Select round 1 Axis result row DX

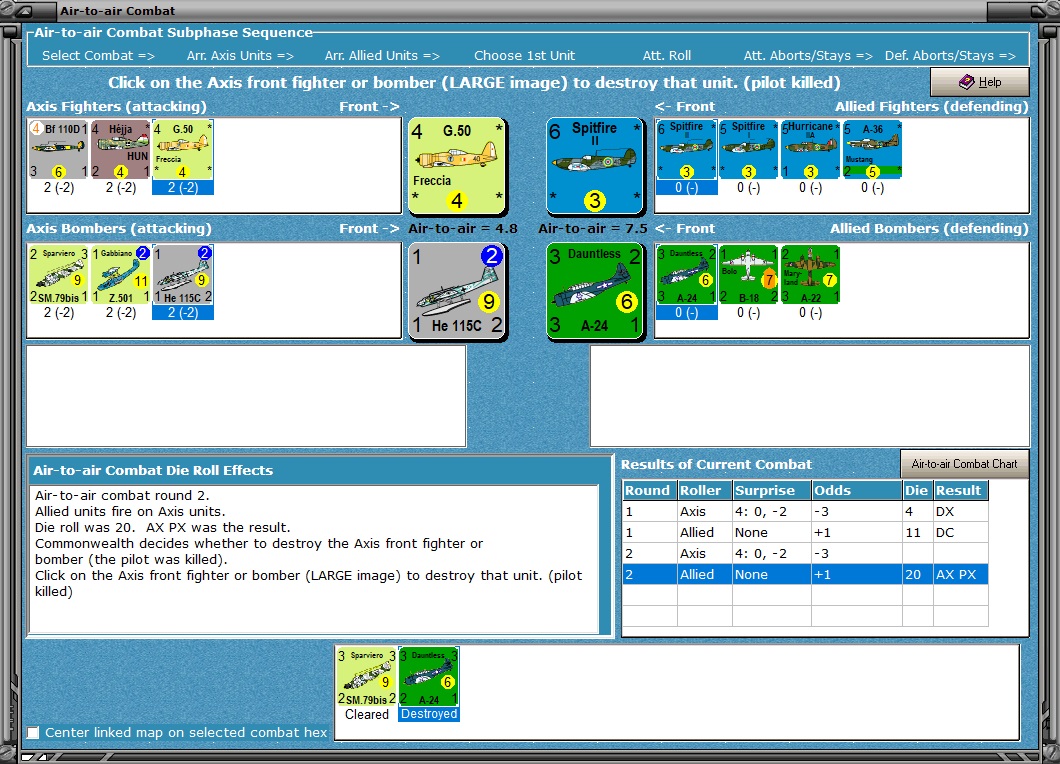(805, 511)
